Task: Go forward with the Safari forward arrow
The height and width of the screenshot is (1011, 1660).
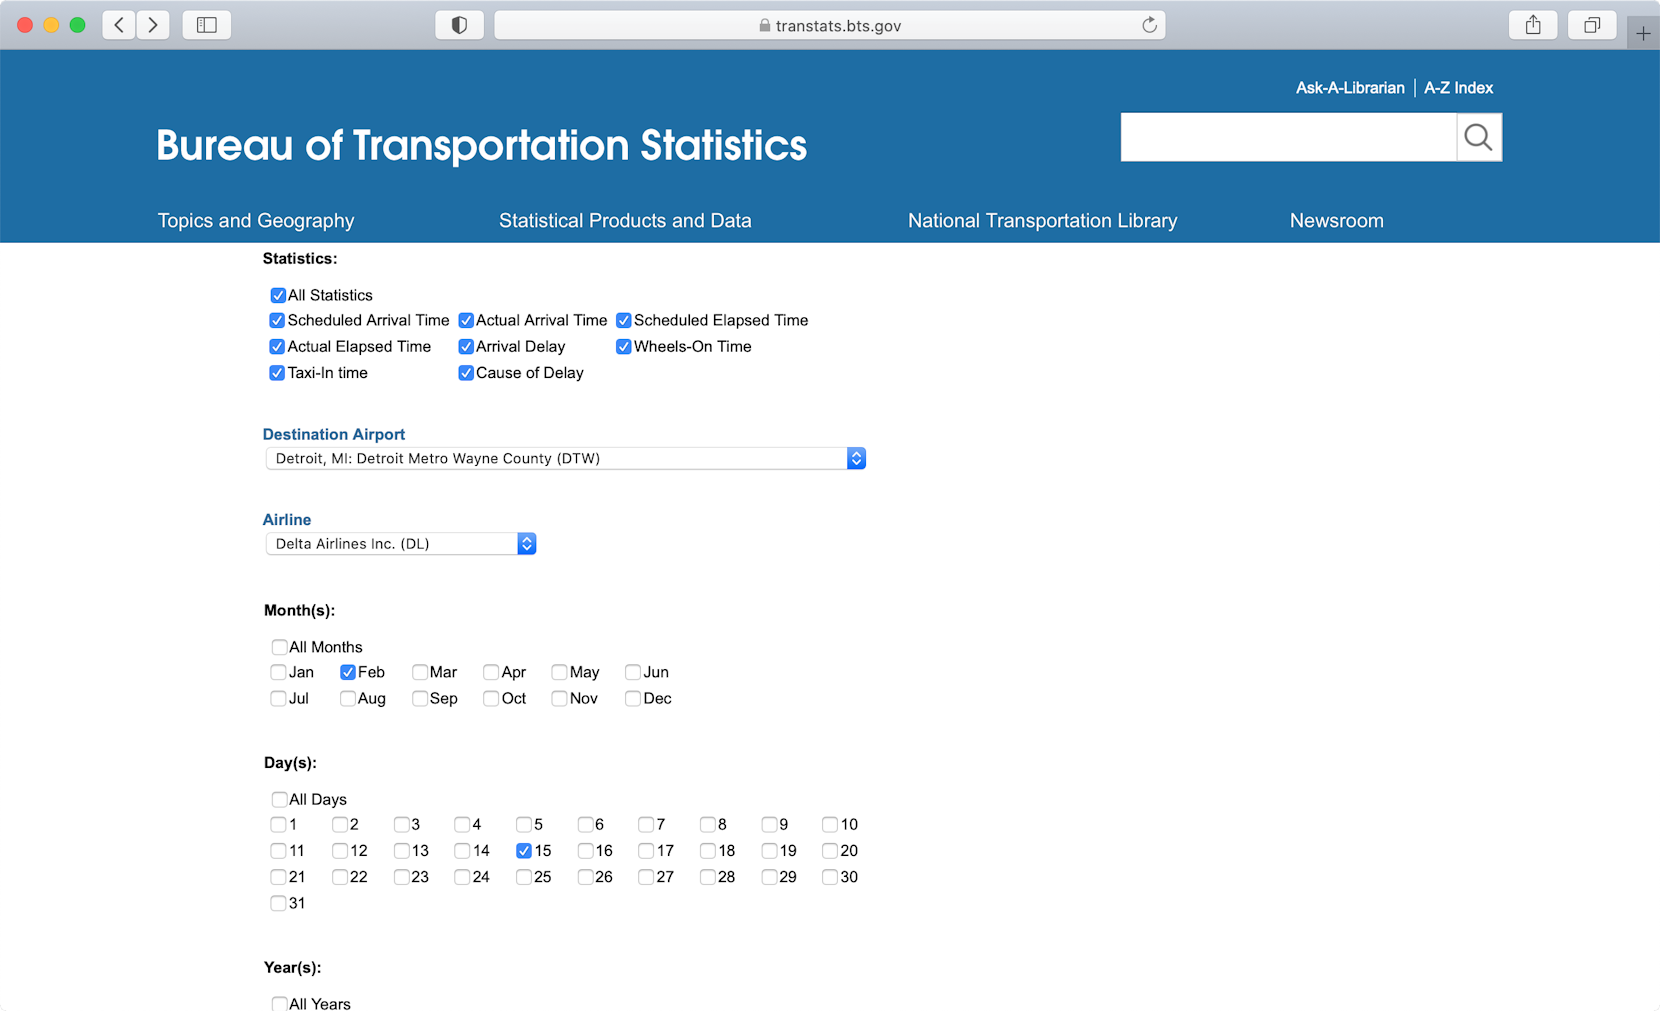Action: 153,25
